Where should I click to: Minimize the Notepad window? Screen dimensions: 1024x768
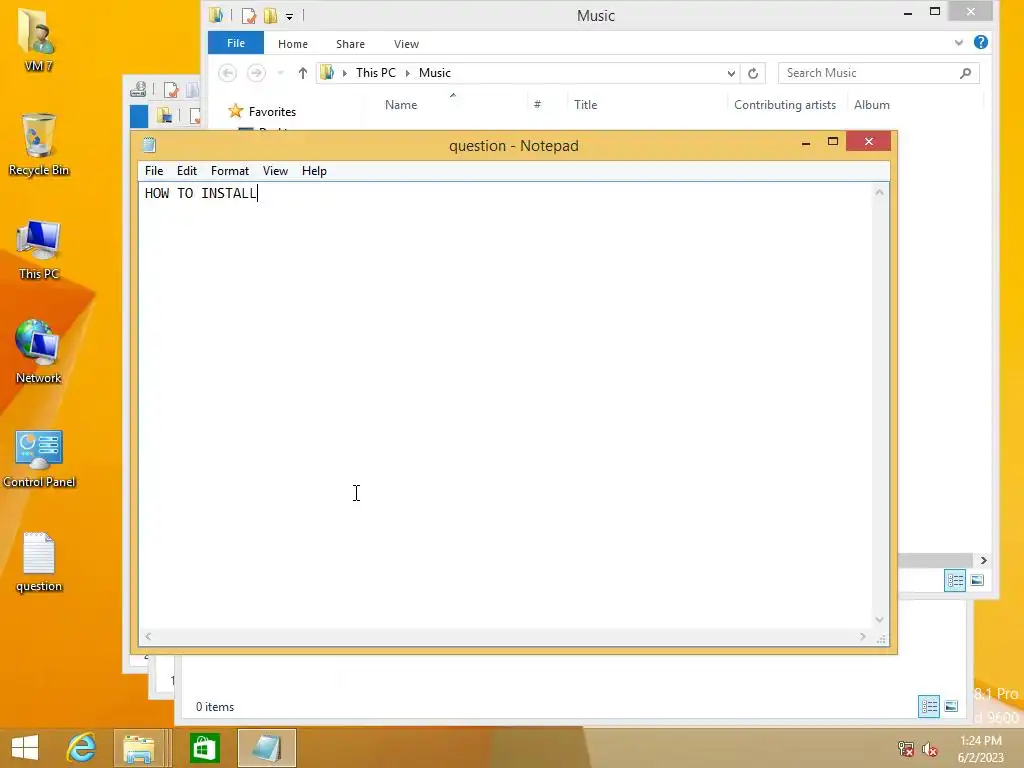[x=806, y=142]
